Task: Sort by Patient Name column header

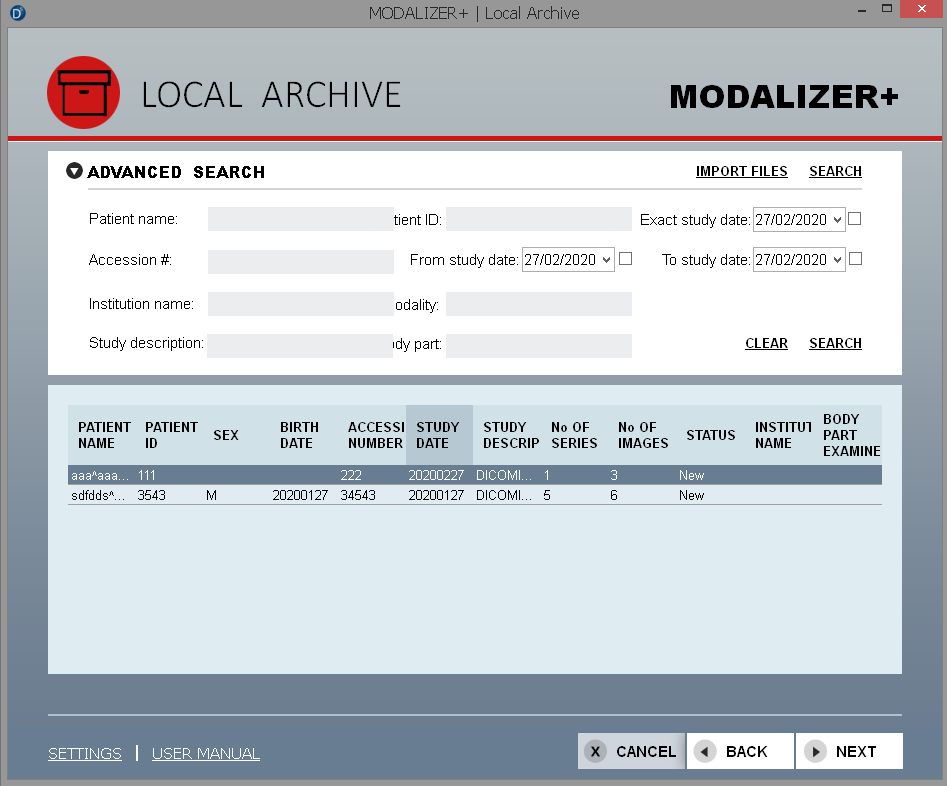Action: coord(104,435)
